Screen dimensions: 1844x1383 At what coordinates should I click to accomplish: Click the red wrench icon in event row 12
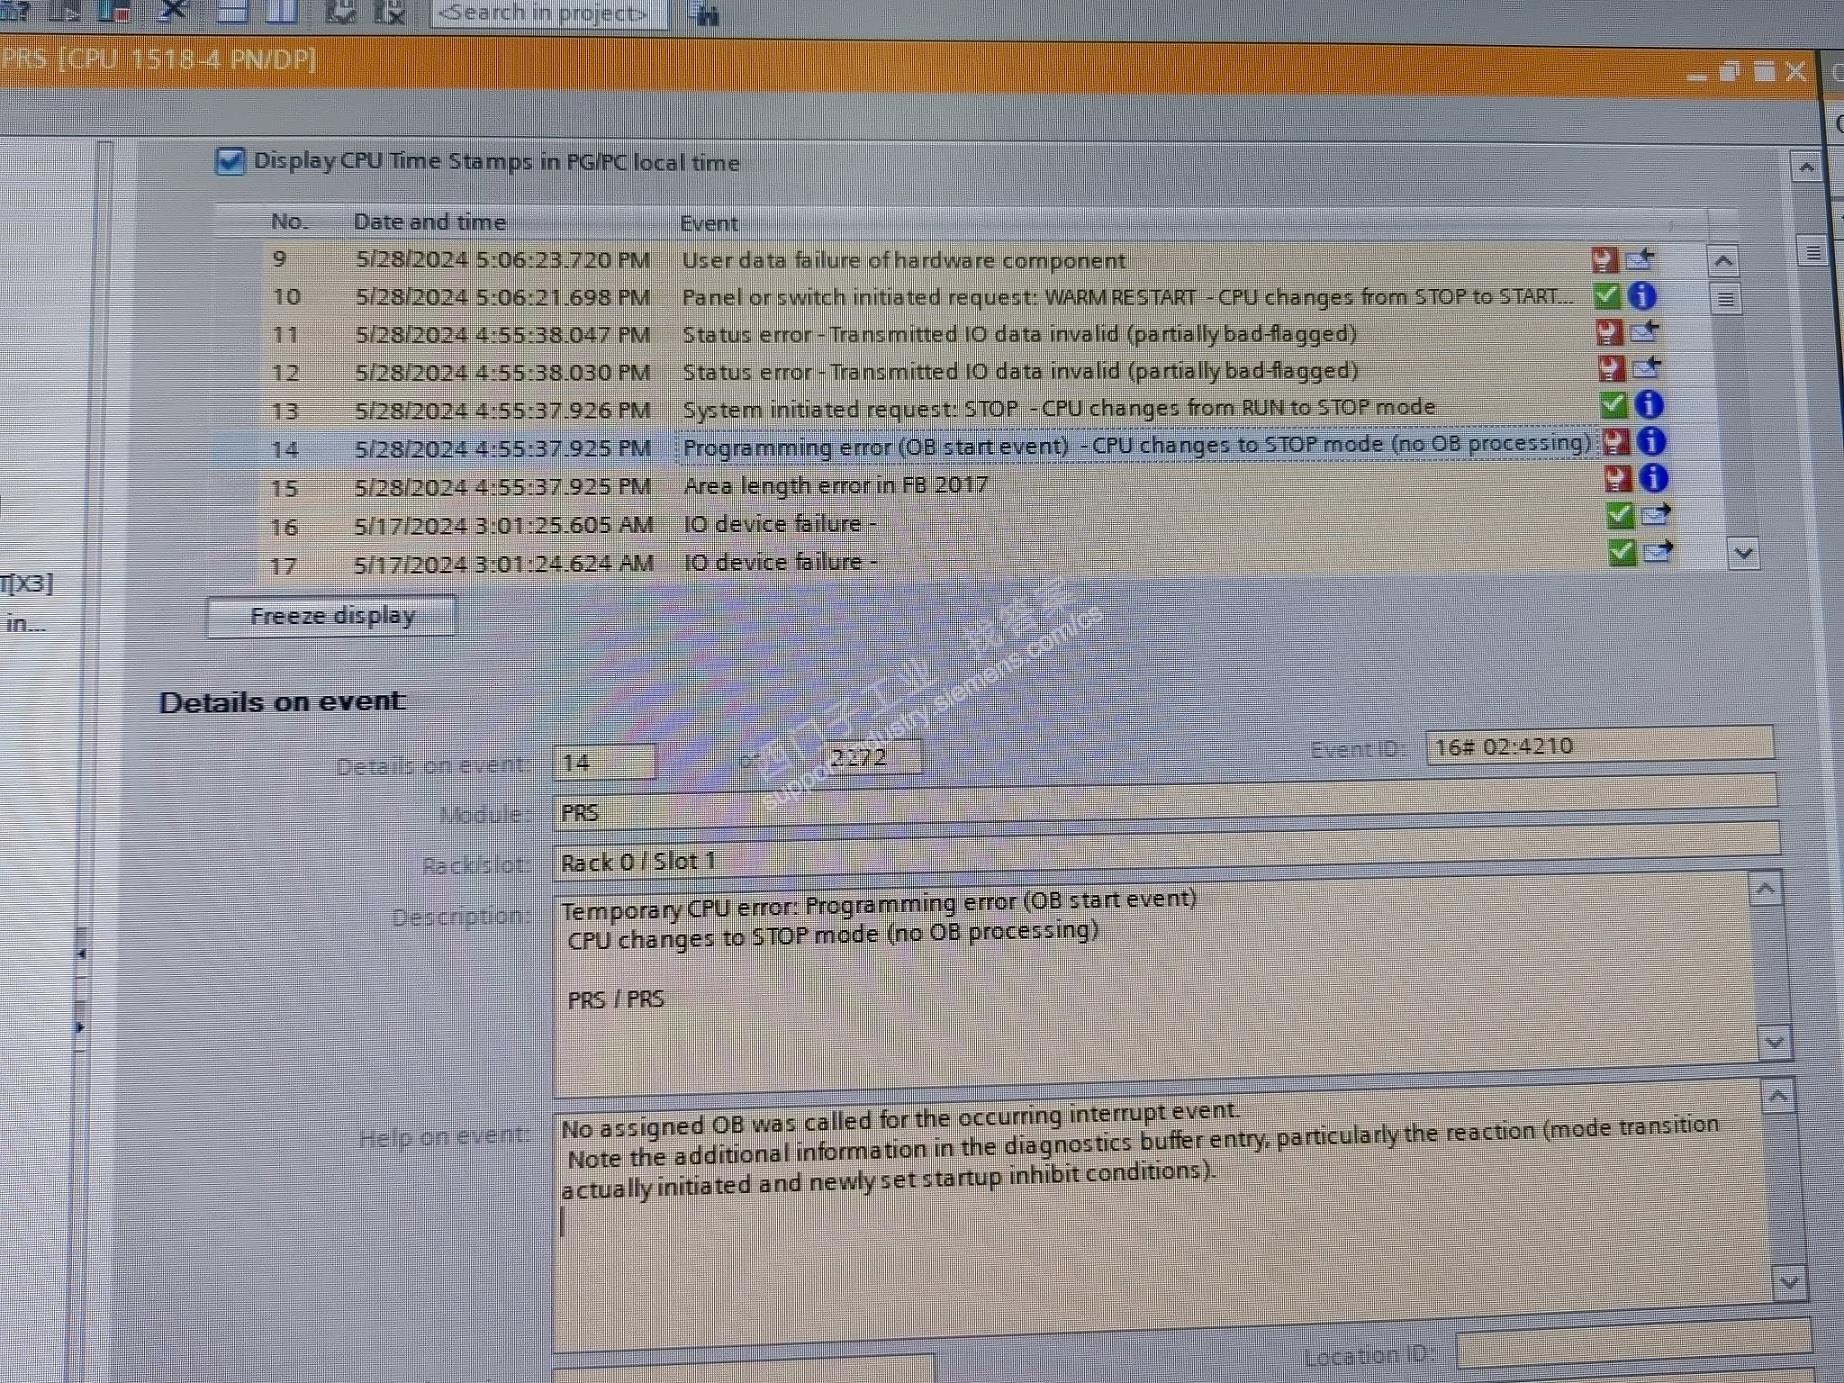click(x=1610, y=369)
